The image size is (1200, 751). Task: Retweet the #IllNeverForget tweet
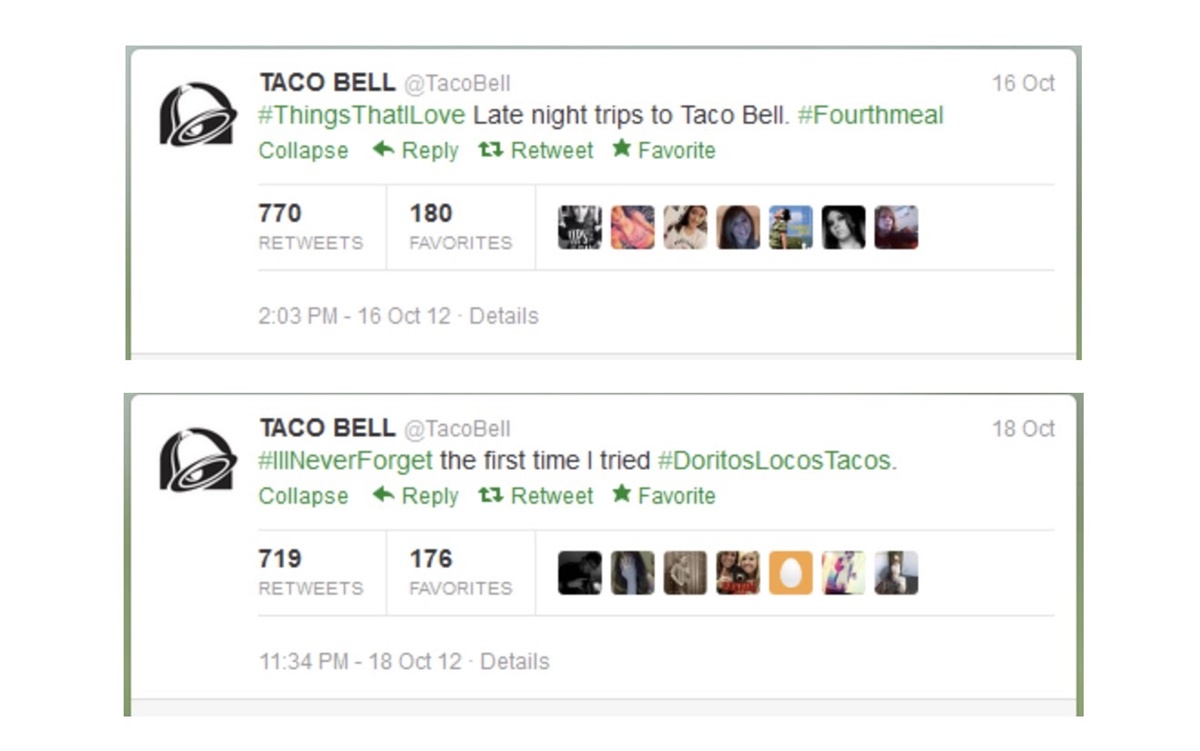(x=536, y=496)
